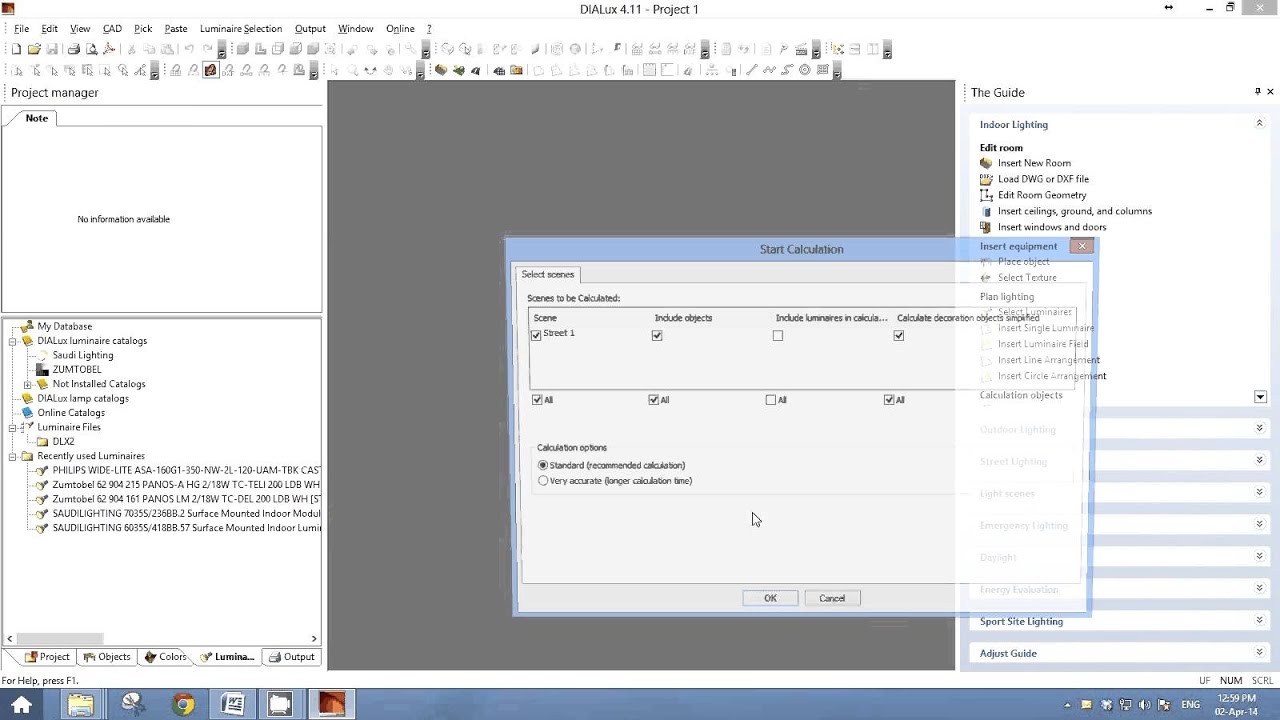The width and height of the screenshot is (1280, 720).
Task: Check All under Include luminaires column
Action: coord(770,399)
